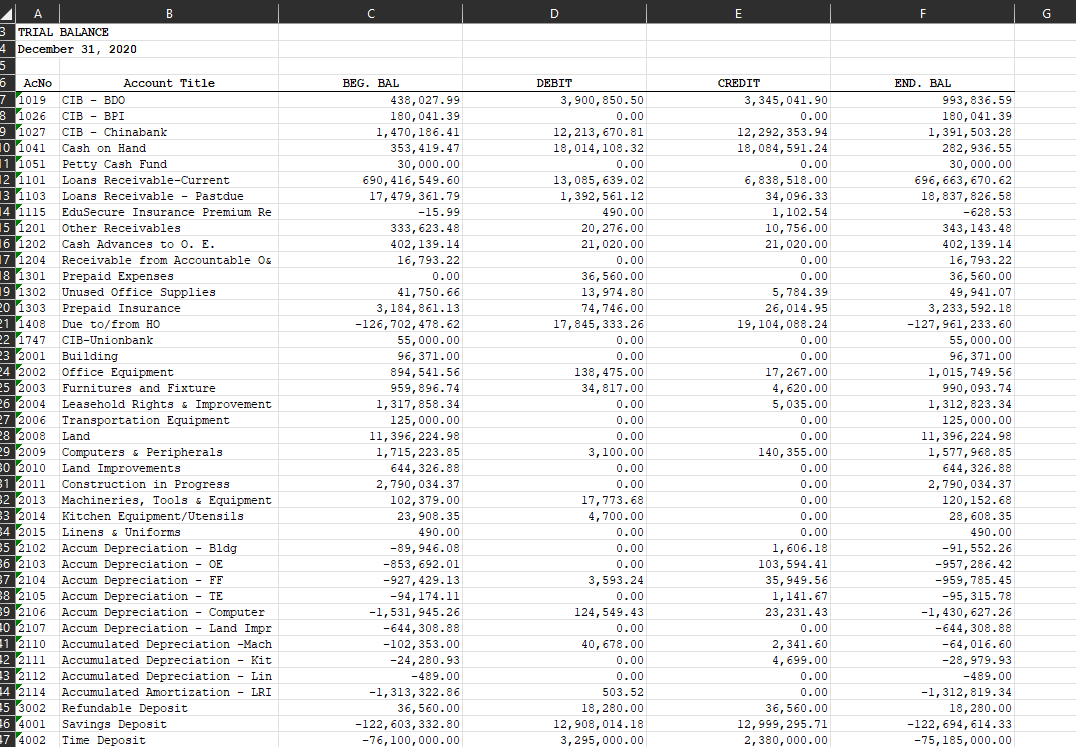The width and height of the screenshot is (1076, 747).
Task: Select Prepaid Insurance credit value 26,014.95
Action: coord(738,308)
